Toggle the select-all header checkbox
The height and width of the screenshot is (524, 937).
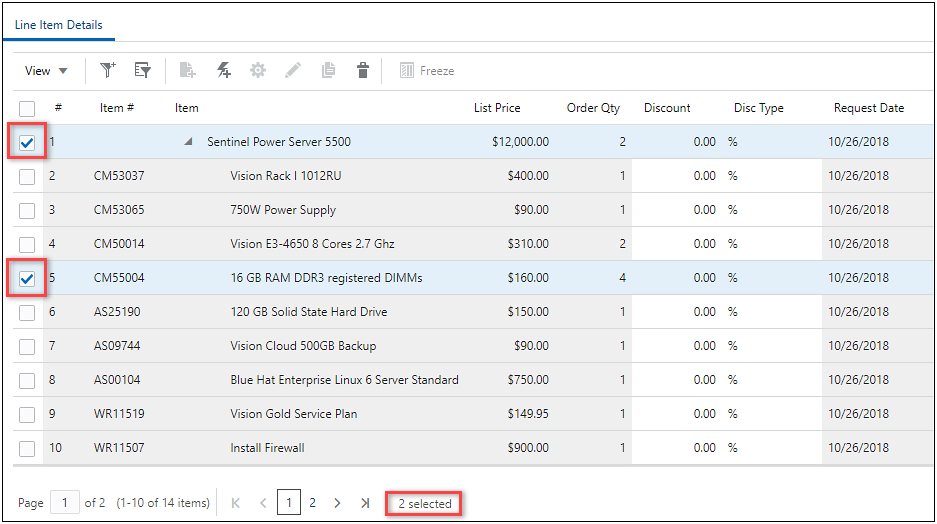pyautogui.click(x=27, y=108)
